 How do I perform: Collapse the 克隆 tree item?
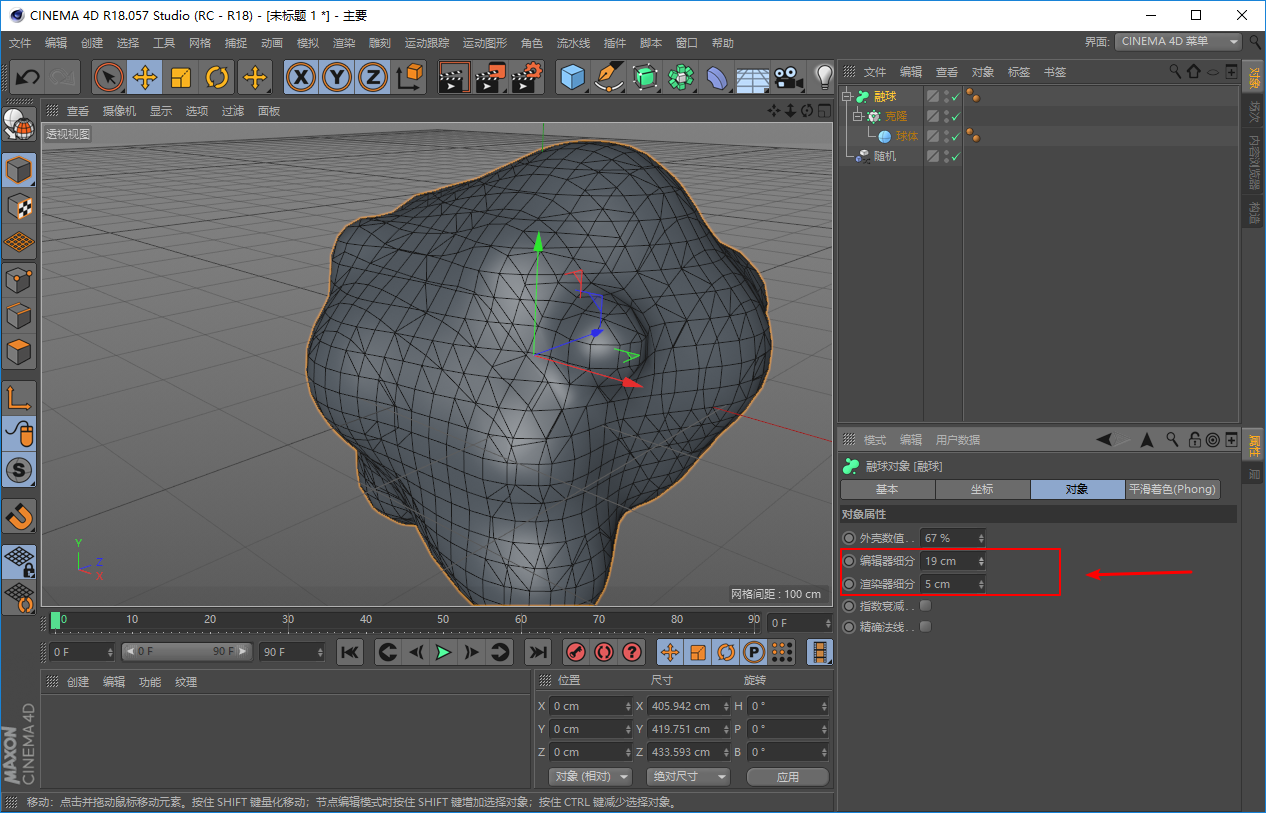point(857,116)
